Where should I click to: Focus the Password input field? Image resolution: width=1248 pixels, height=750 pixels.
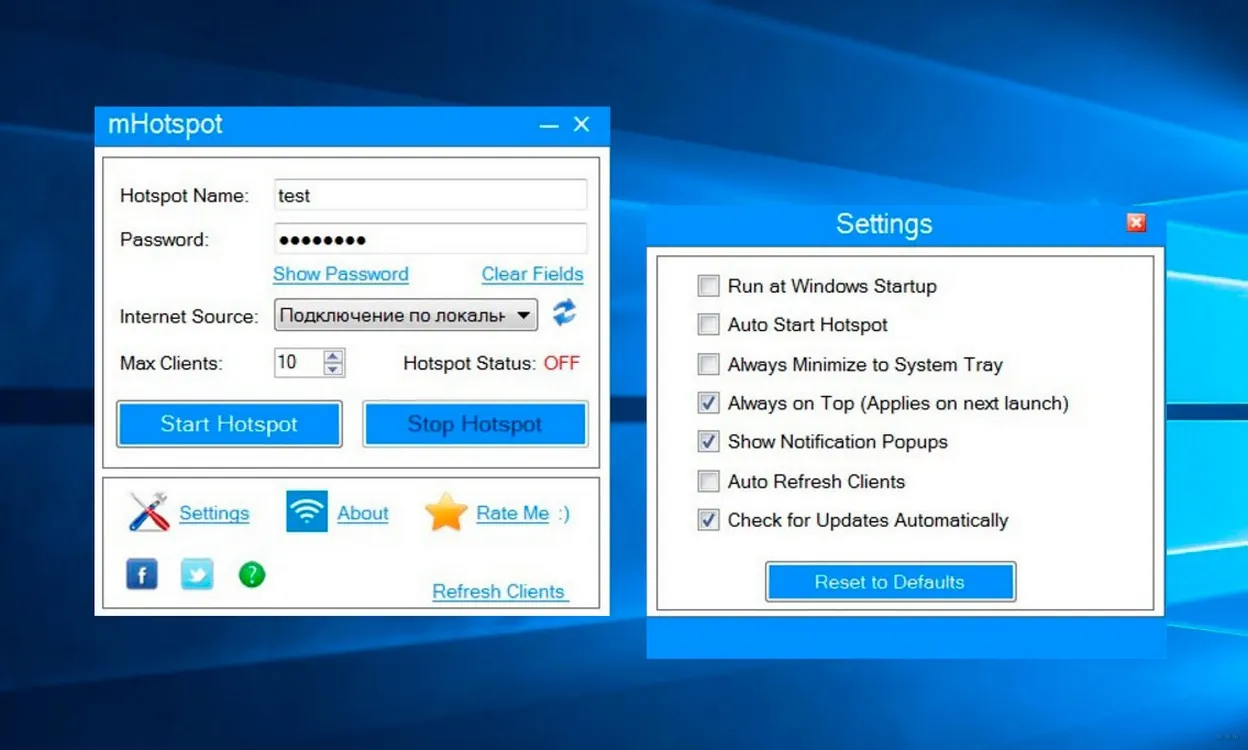pos(431,239)
